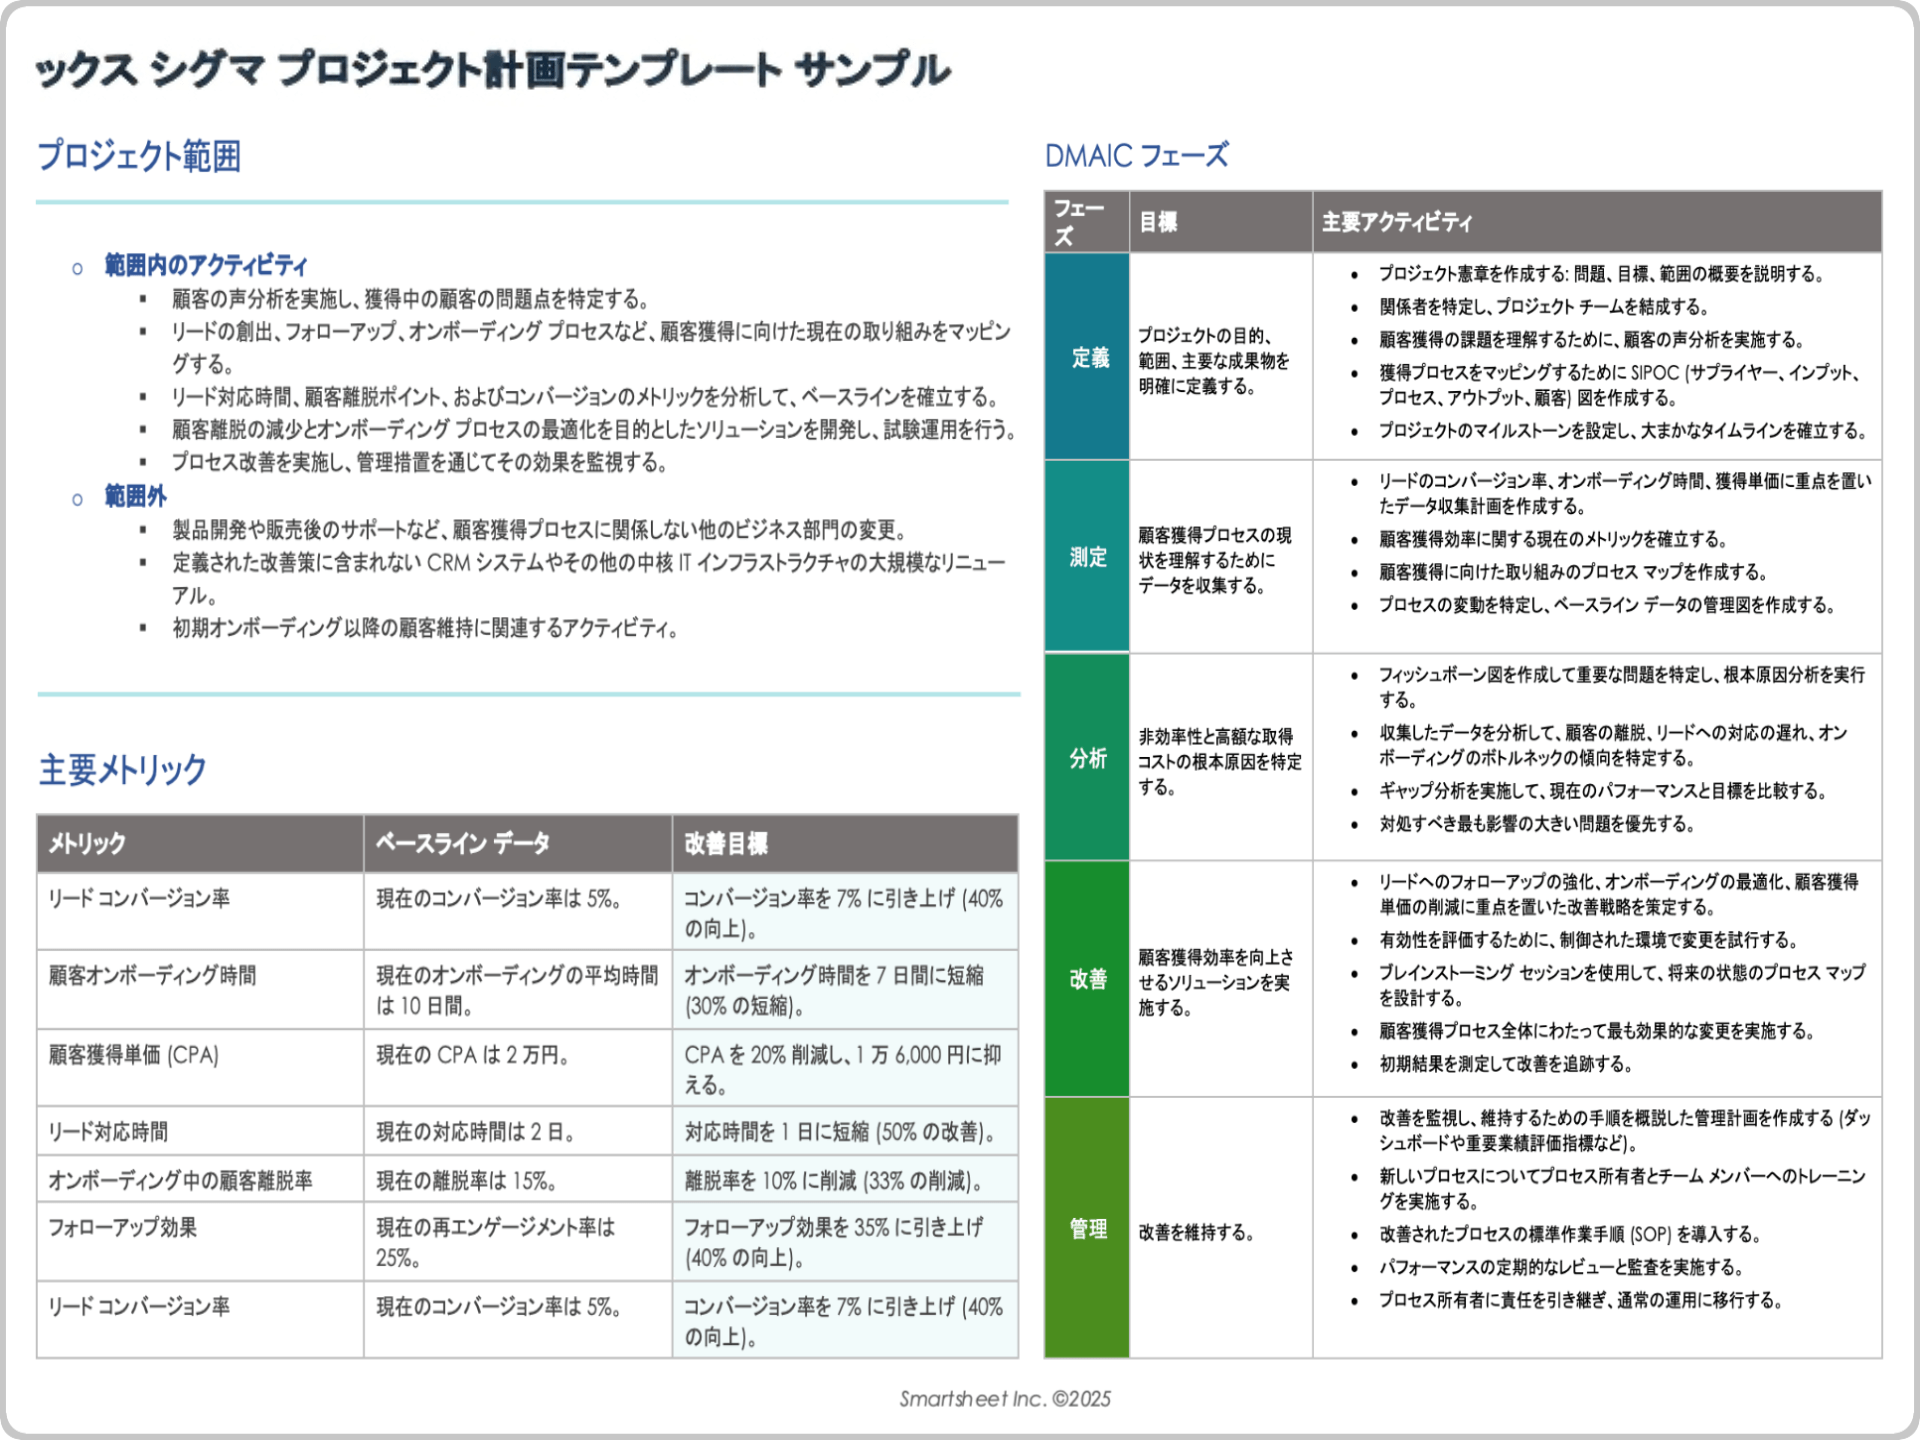Select bullet ギャップ分析を実施して
1920x1440 pixels.
(x=1602, y=791)
